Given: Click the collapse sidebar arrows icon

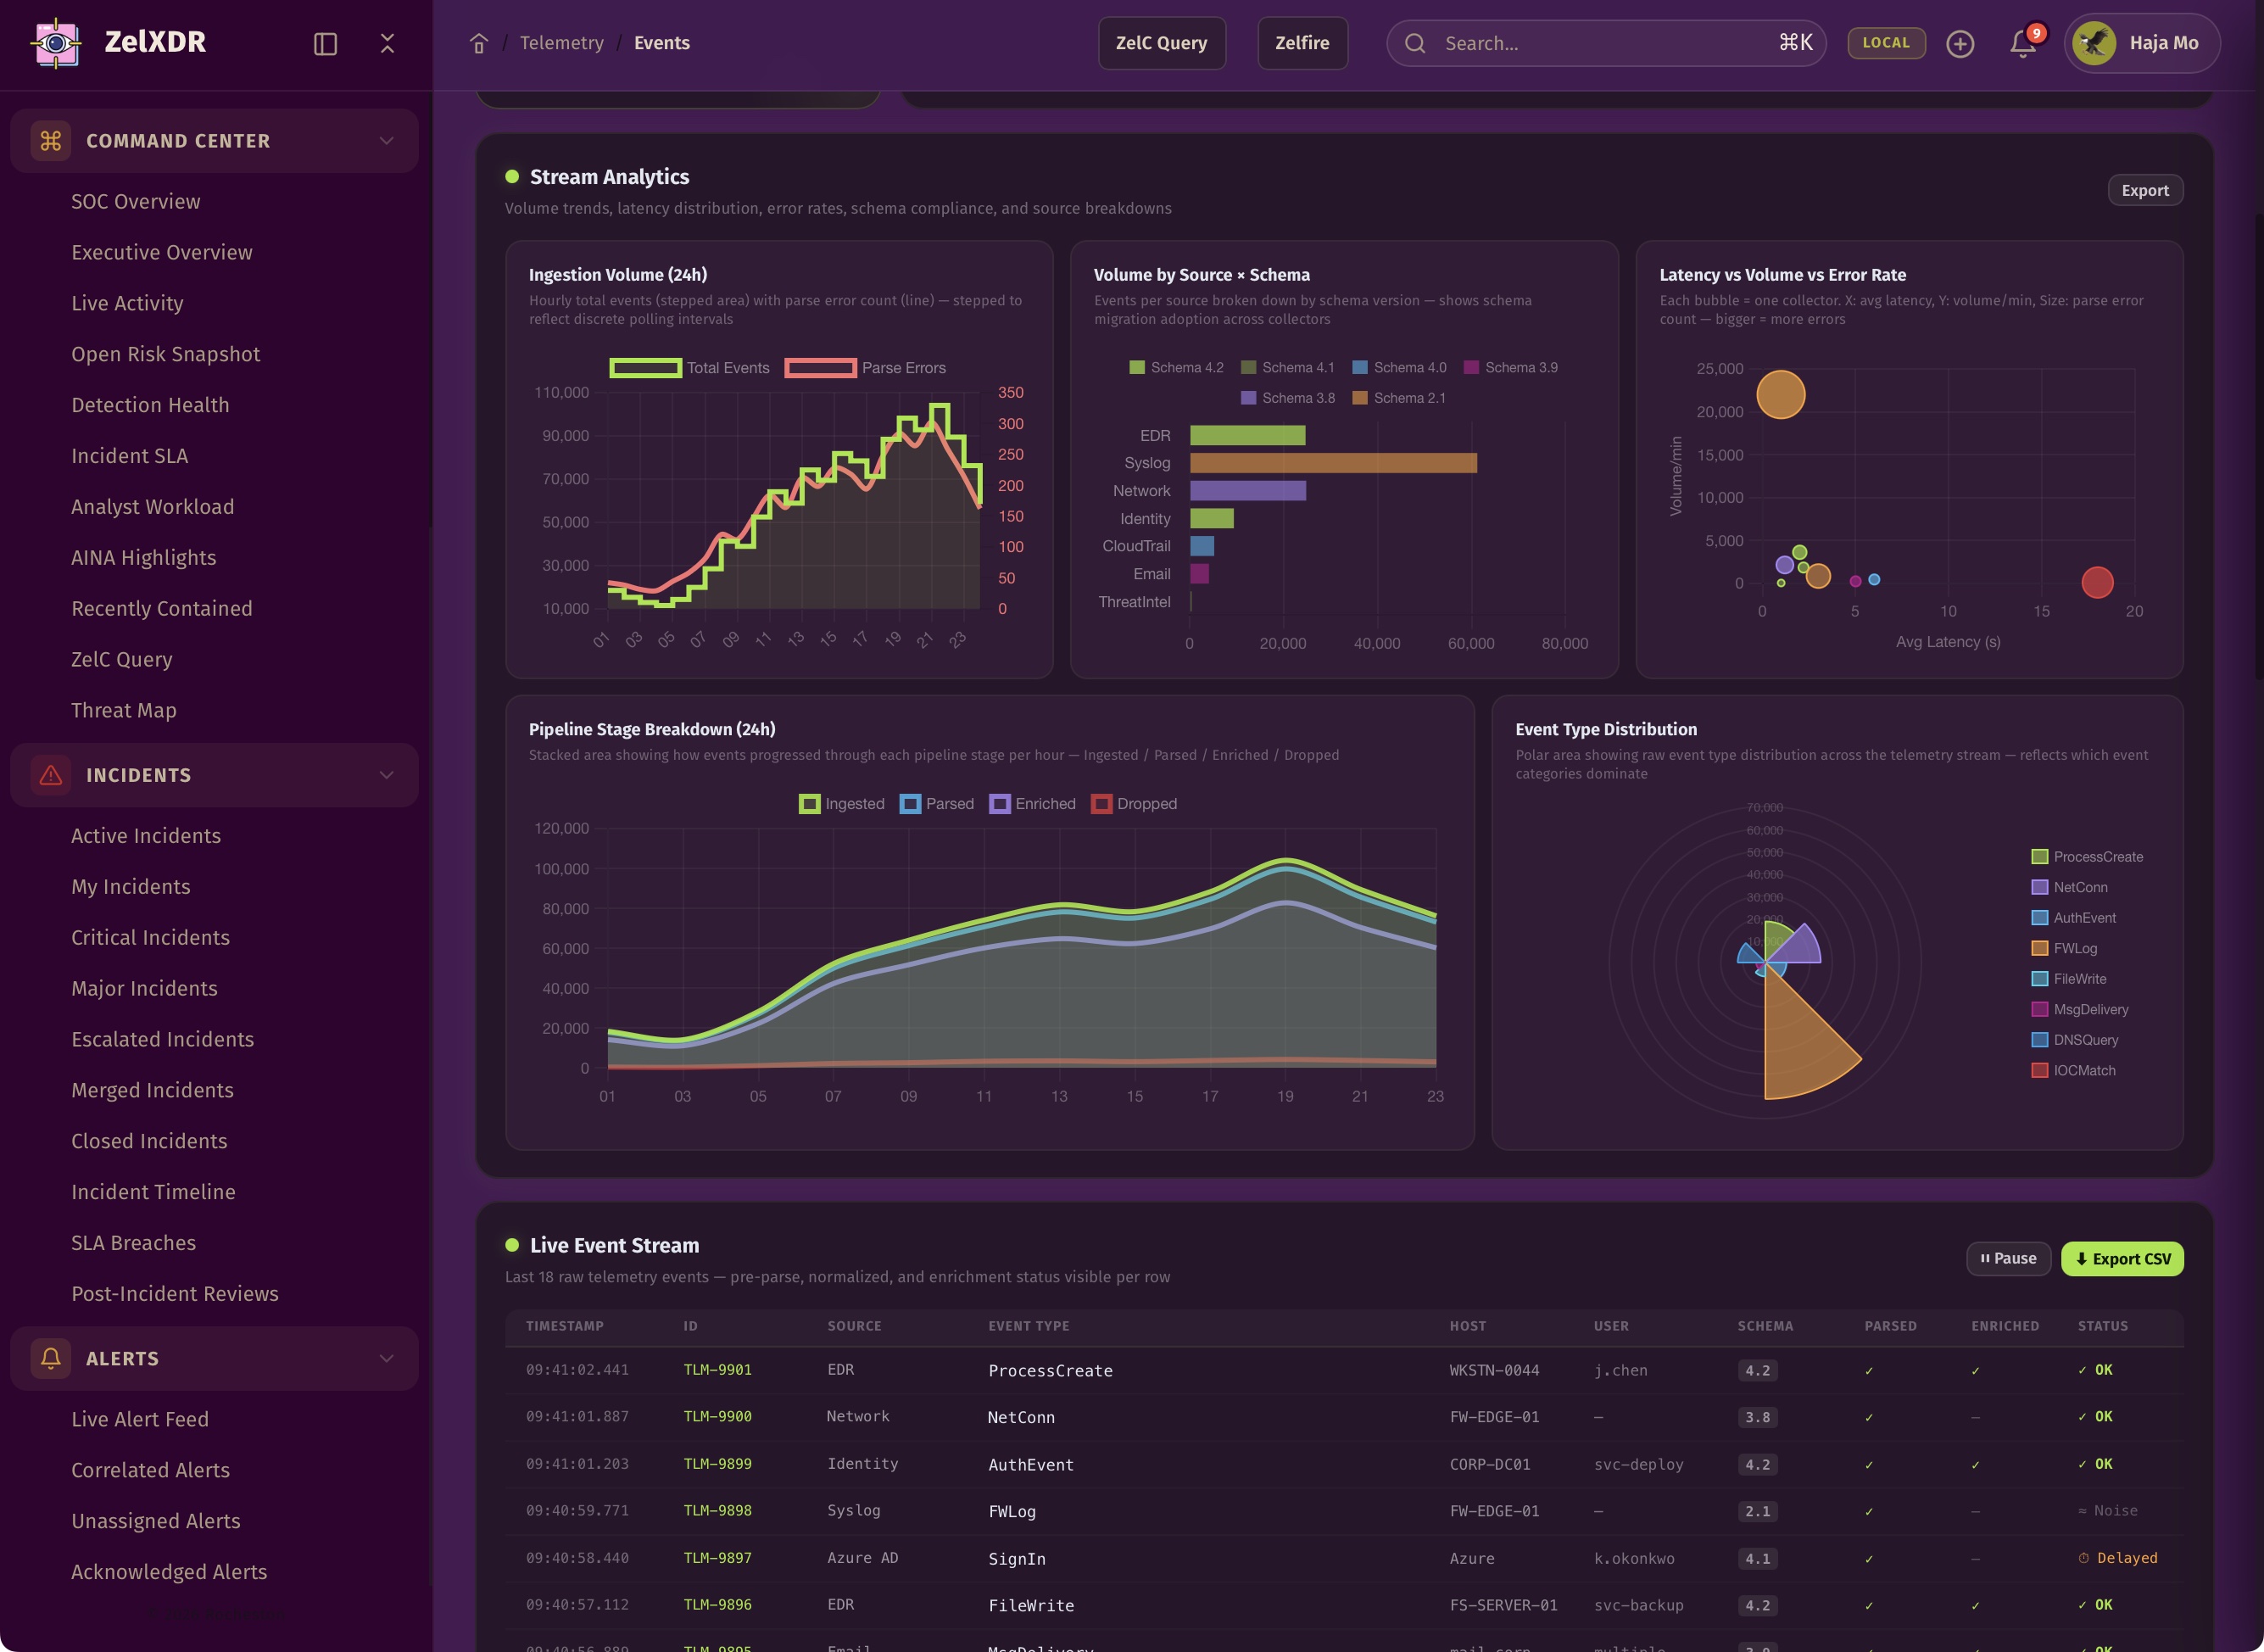Looking at the screenshot, I should (x=387, y=44).
